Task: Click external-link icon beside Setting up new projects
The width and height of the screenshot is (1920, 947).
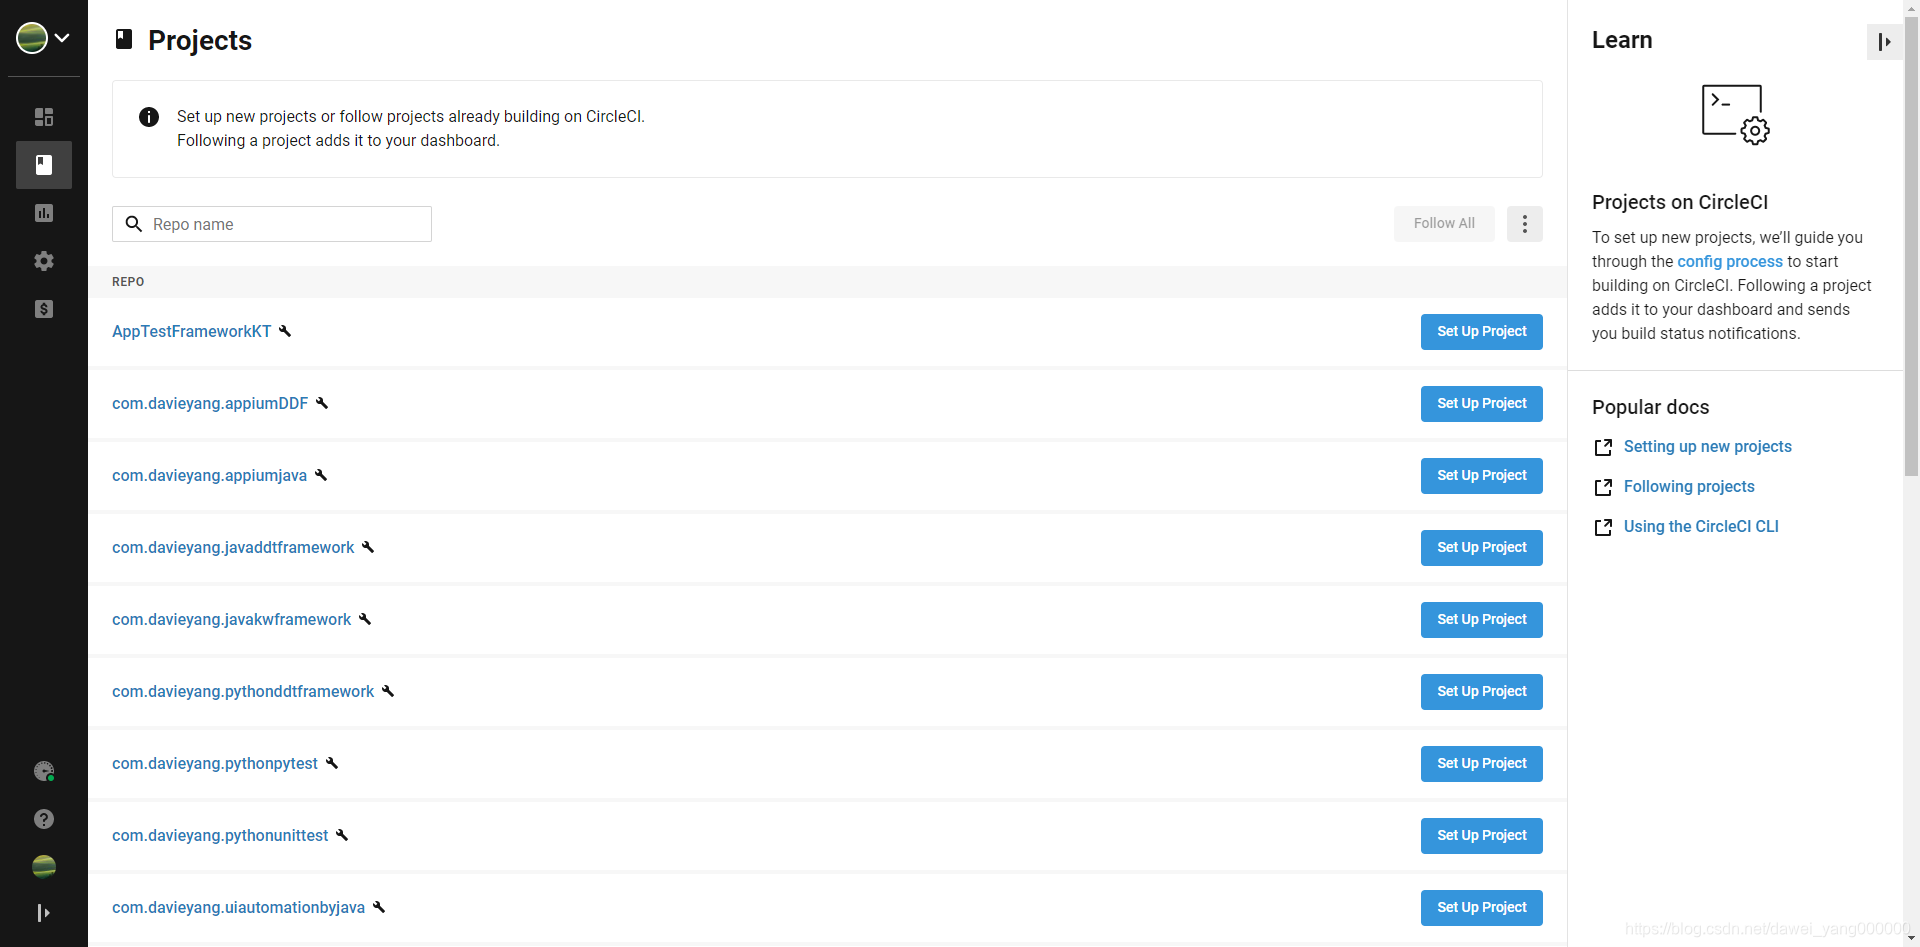Action: pos(1603,447)
